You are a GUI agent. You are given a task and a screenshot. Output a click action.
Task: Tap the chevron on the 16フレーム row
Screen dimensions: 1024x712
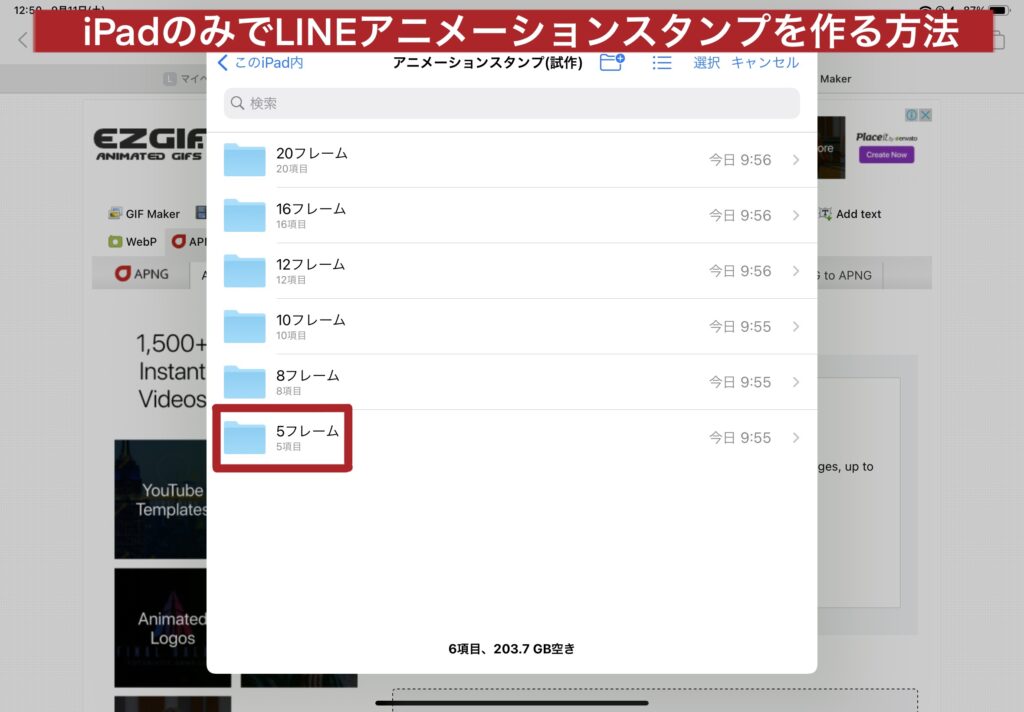(x=795, y=216)
